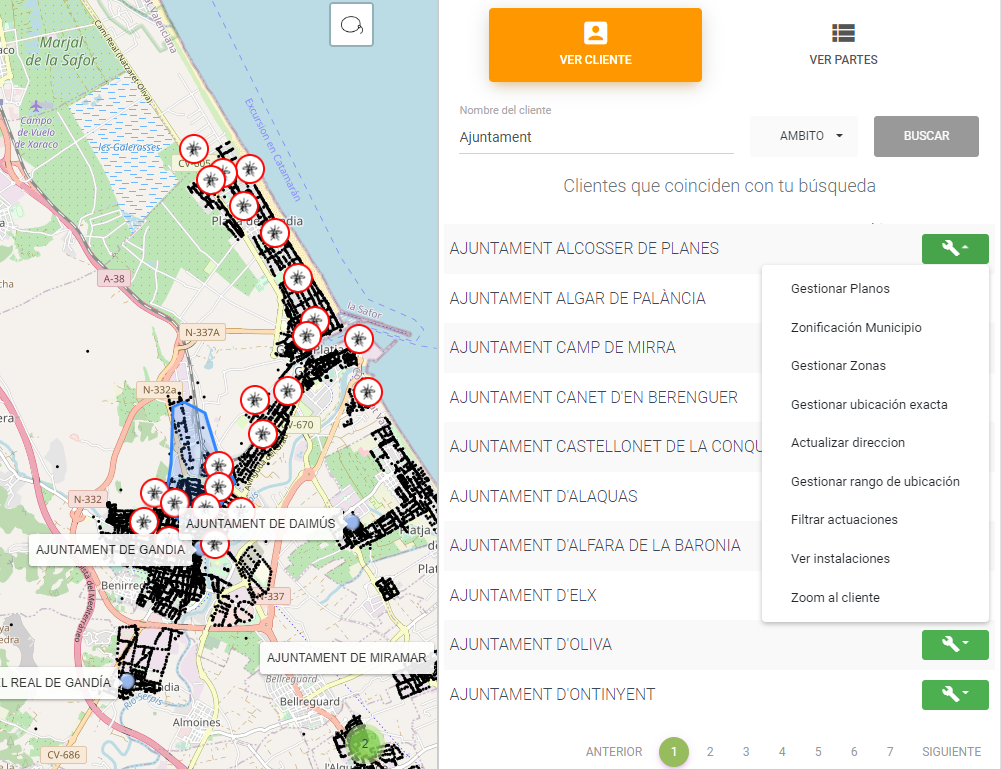Viewport: 1001px width, 770px height.
Task: Select the AJUNTAMENT D'ONTINYENT client name
Action: 552,695
